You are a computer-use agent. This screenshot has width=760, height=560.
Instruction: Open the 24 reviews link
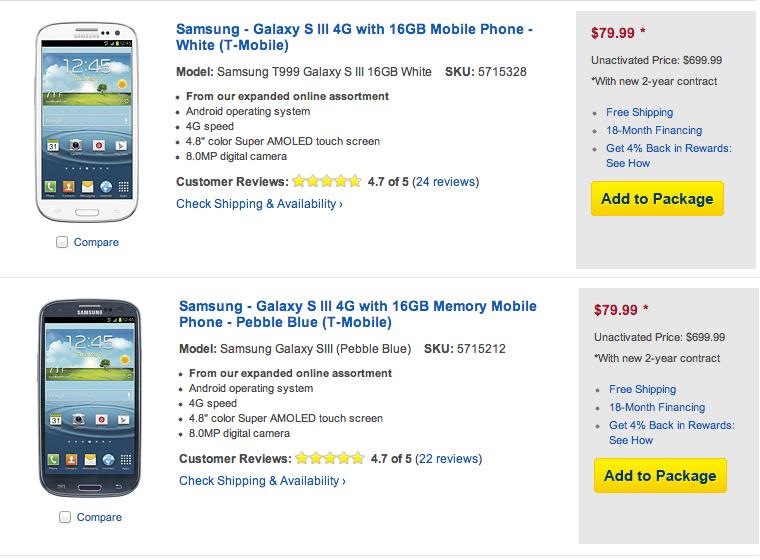pos(445,182)
